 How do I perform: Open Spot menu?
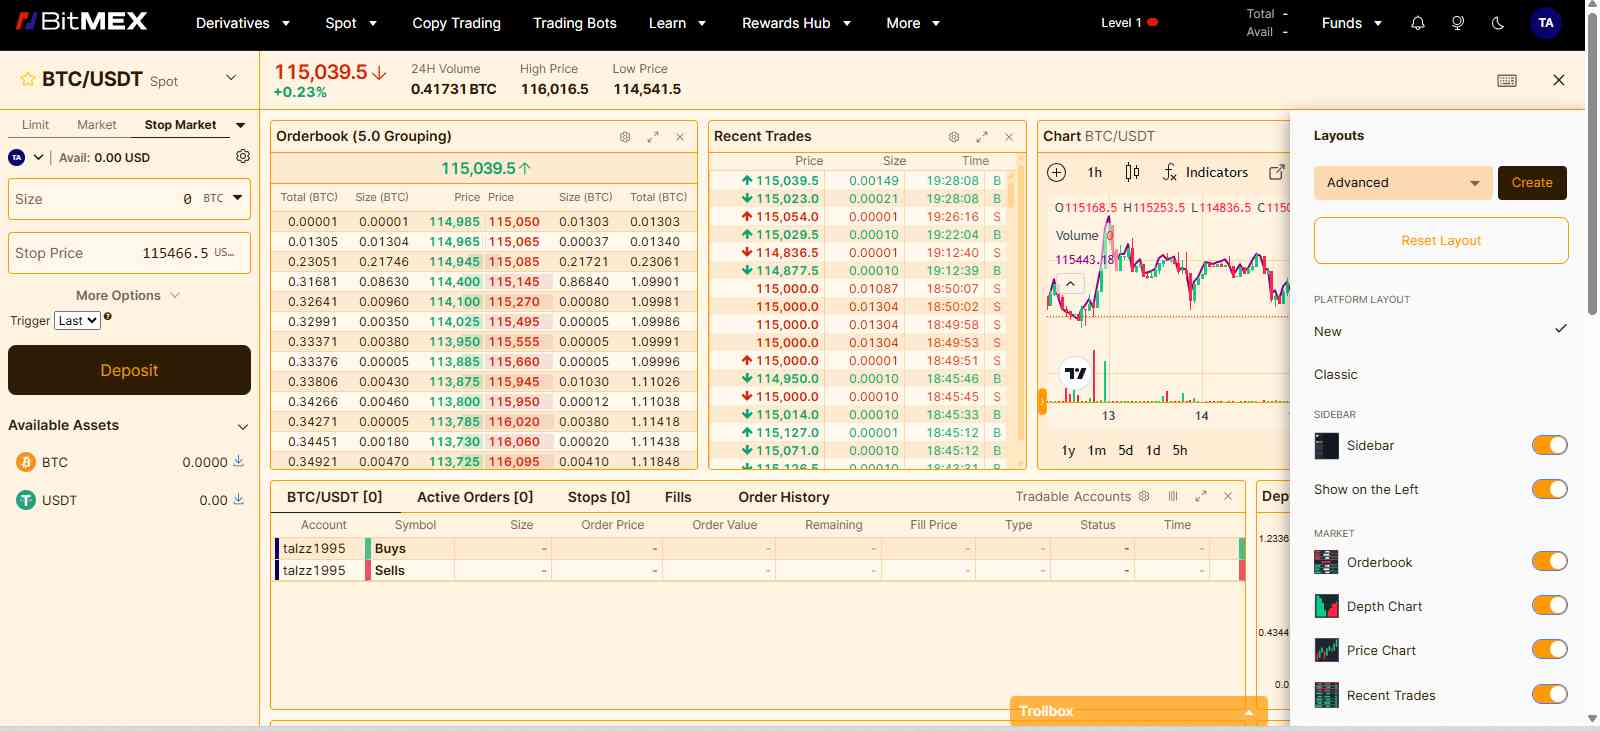pos(351,23)
